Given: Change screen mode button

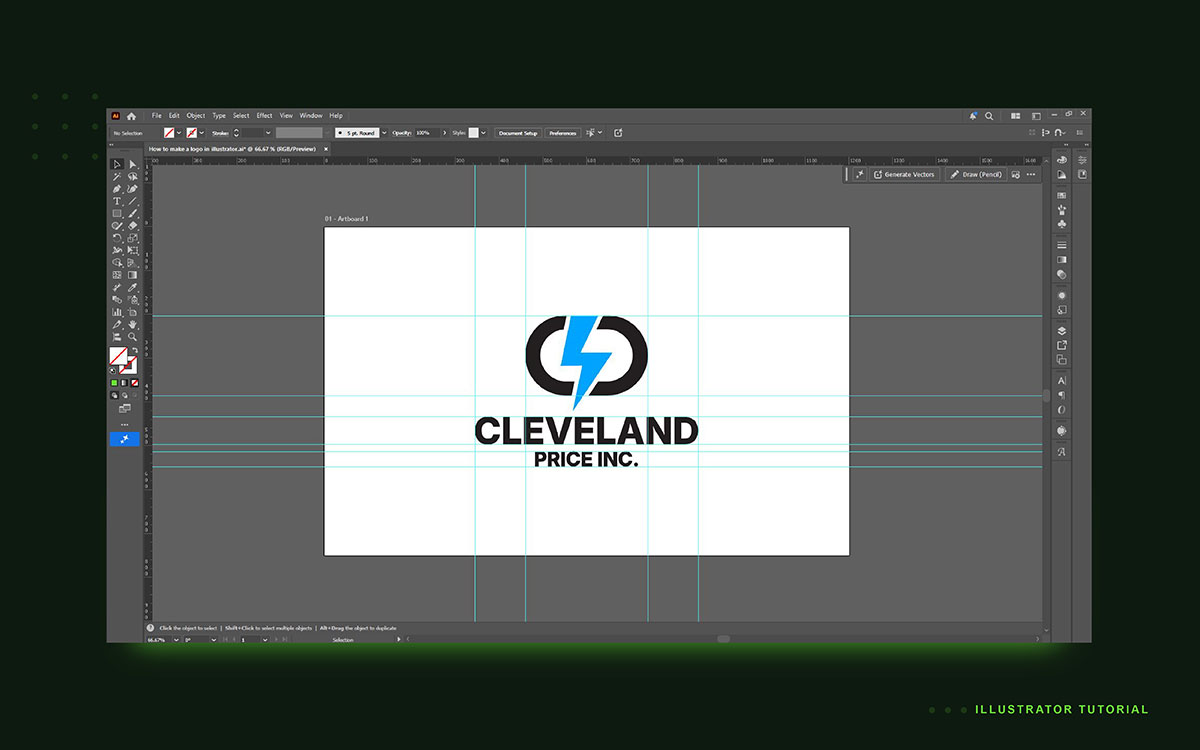Looking at the screenshot, I should [124, 407].
